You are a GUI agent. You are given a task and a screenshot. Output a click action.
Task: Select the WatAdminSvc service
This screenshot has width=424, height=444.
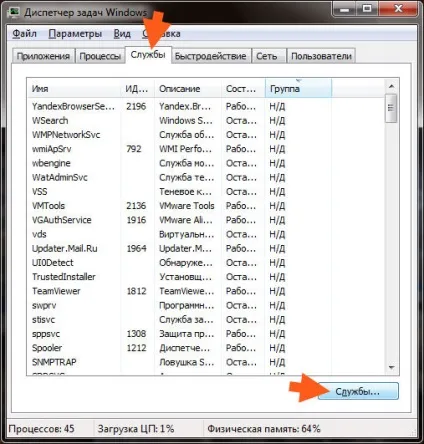click(x=206, y=177)
